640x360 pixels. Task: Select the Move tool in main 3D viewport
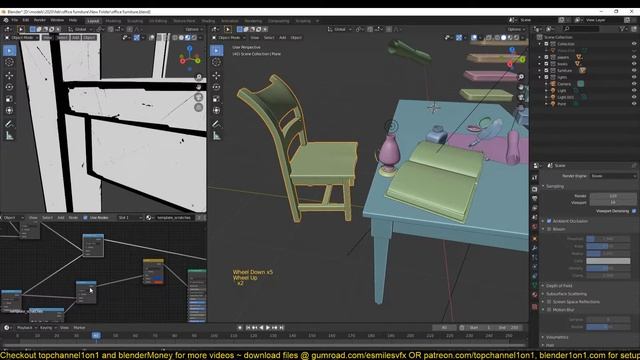[216, 76]
